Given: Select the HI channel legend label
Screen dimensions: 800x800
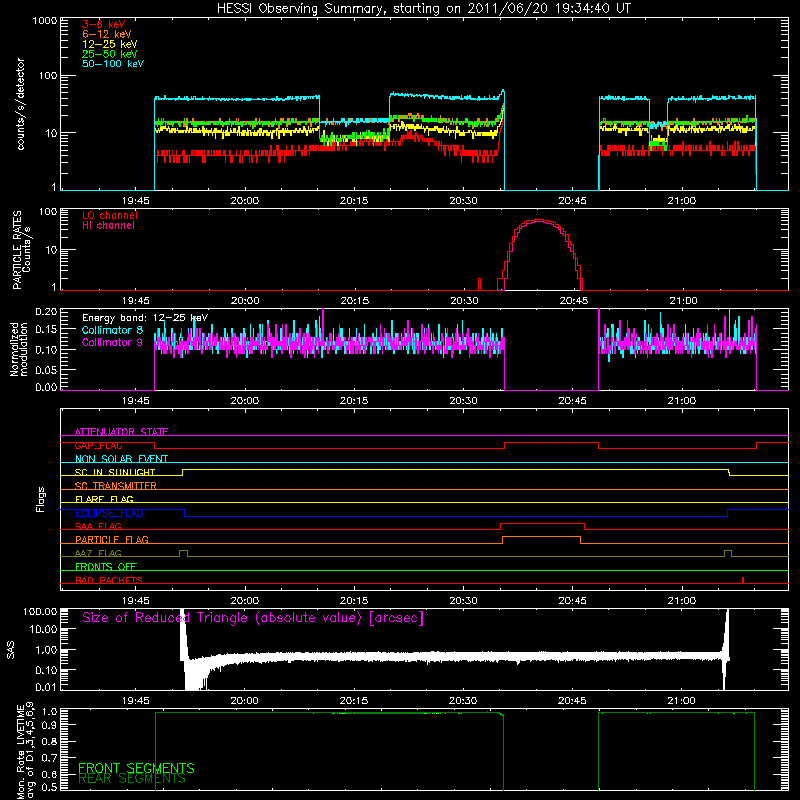Looking at the screenshot, I should pyautogui.click(x=108, y=226).
